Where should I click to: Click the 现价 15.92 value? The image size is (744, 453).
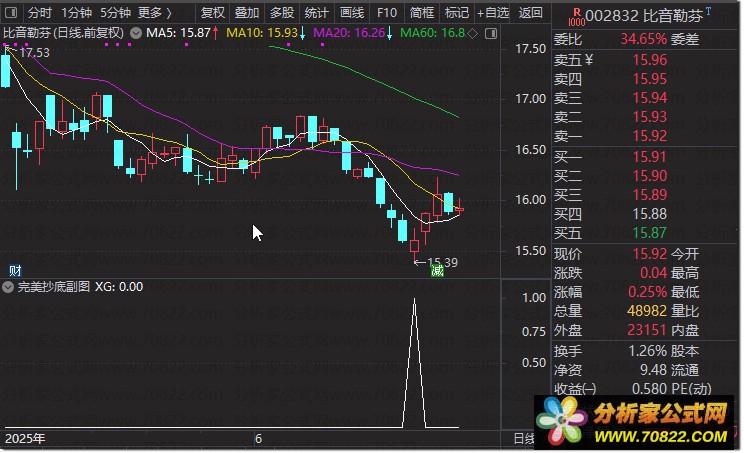click(x=650, y=254)
